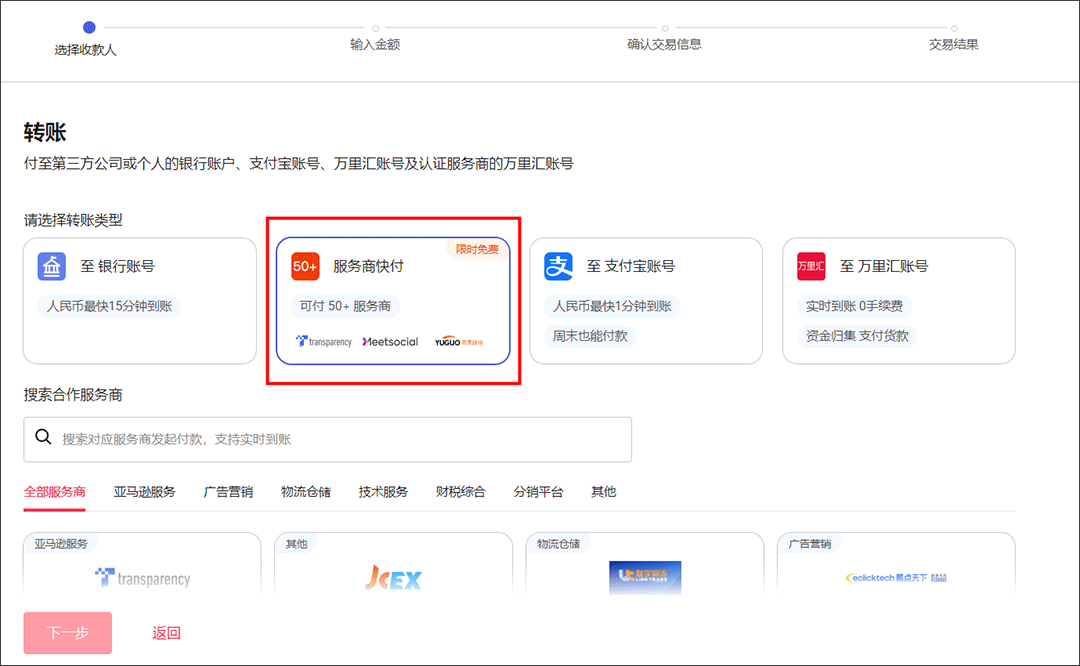Click the 下一步 button
The width and height of the screenshot is (1080, 666).
[68, 633]
